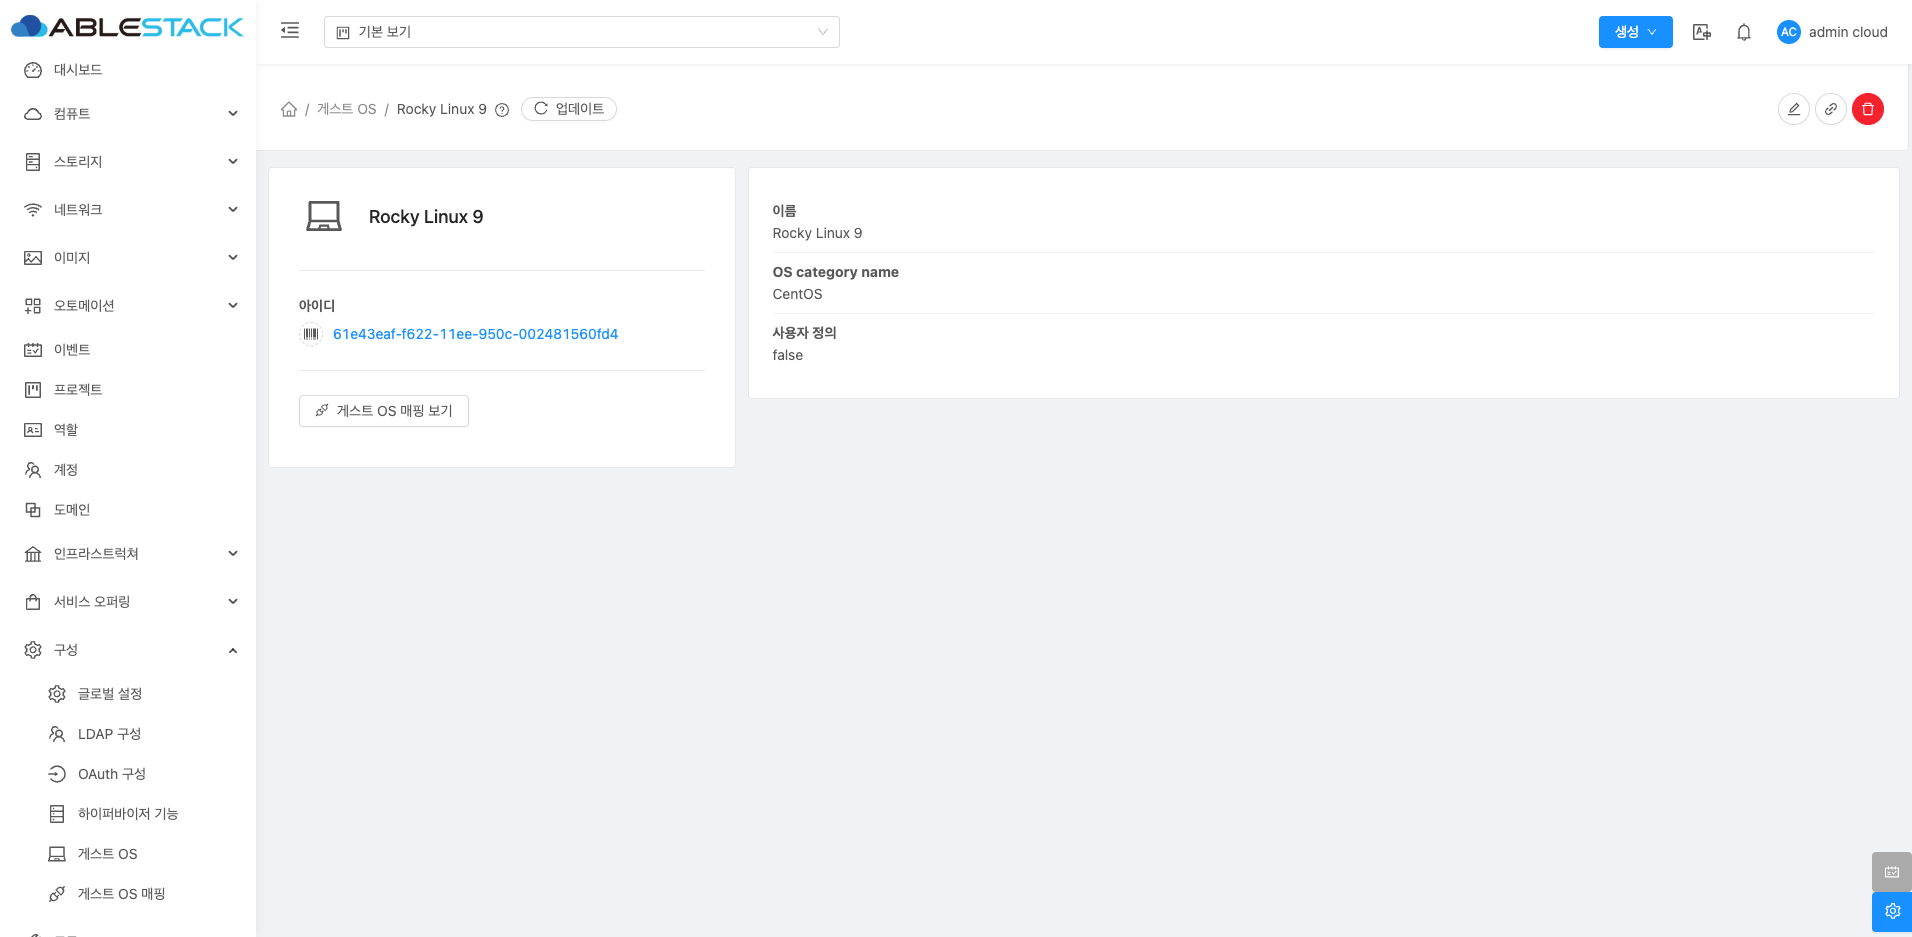Open the notifications bell
The height and width of the screenshot is (937, 1912).
pos(1744,32)
